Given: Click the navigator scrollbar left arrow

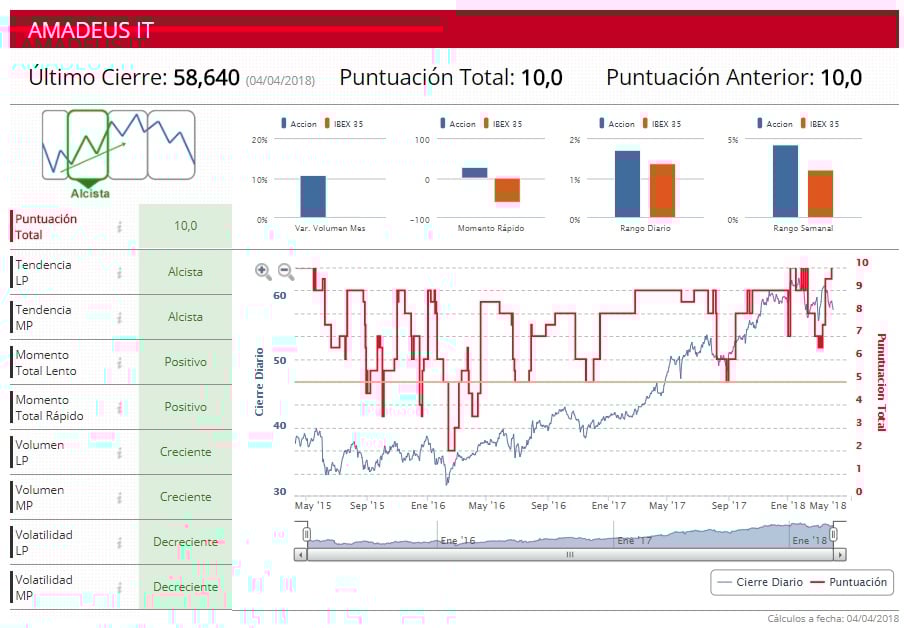Looking at the screenshot, I should point(300,555).
